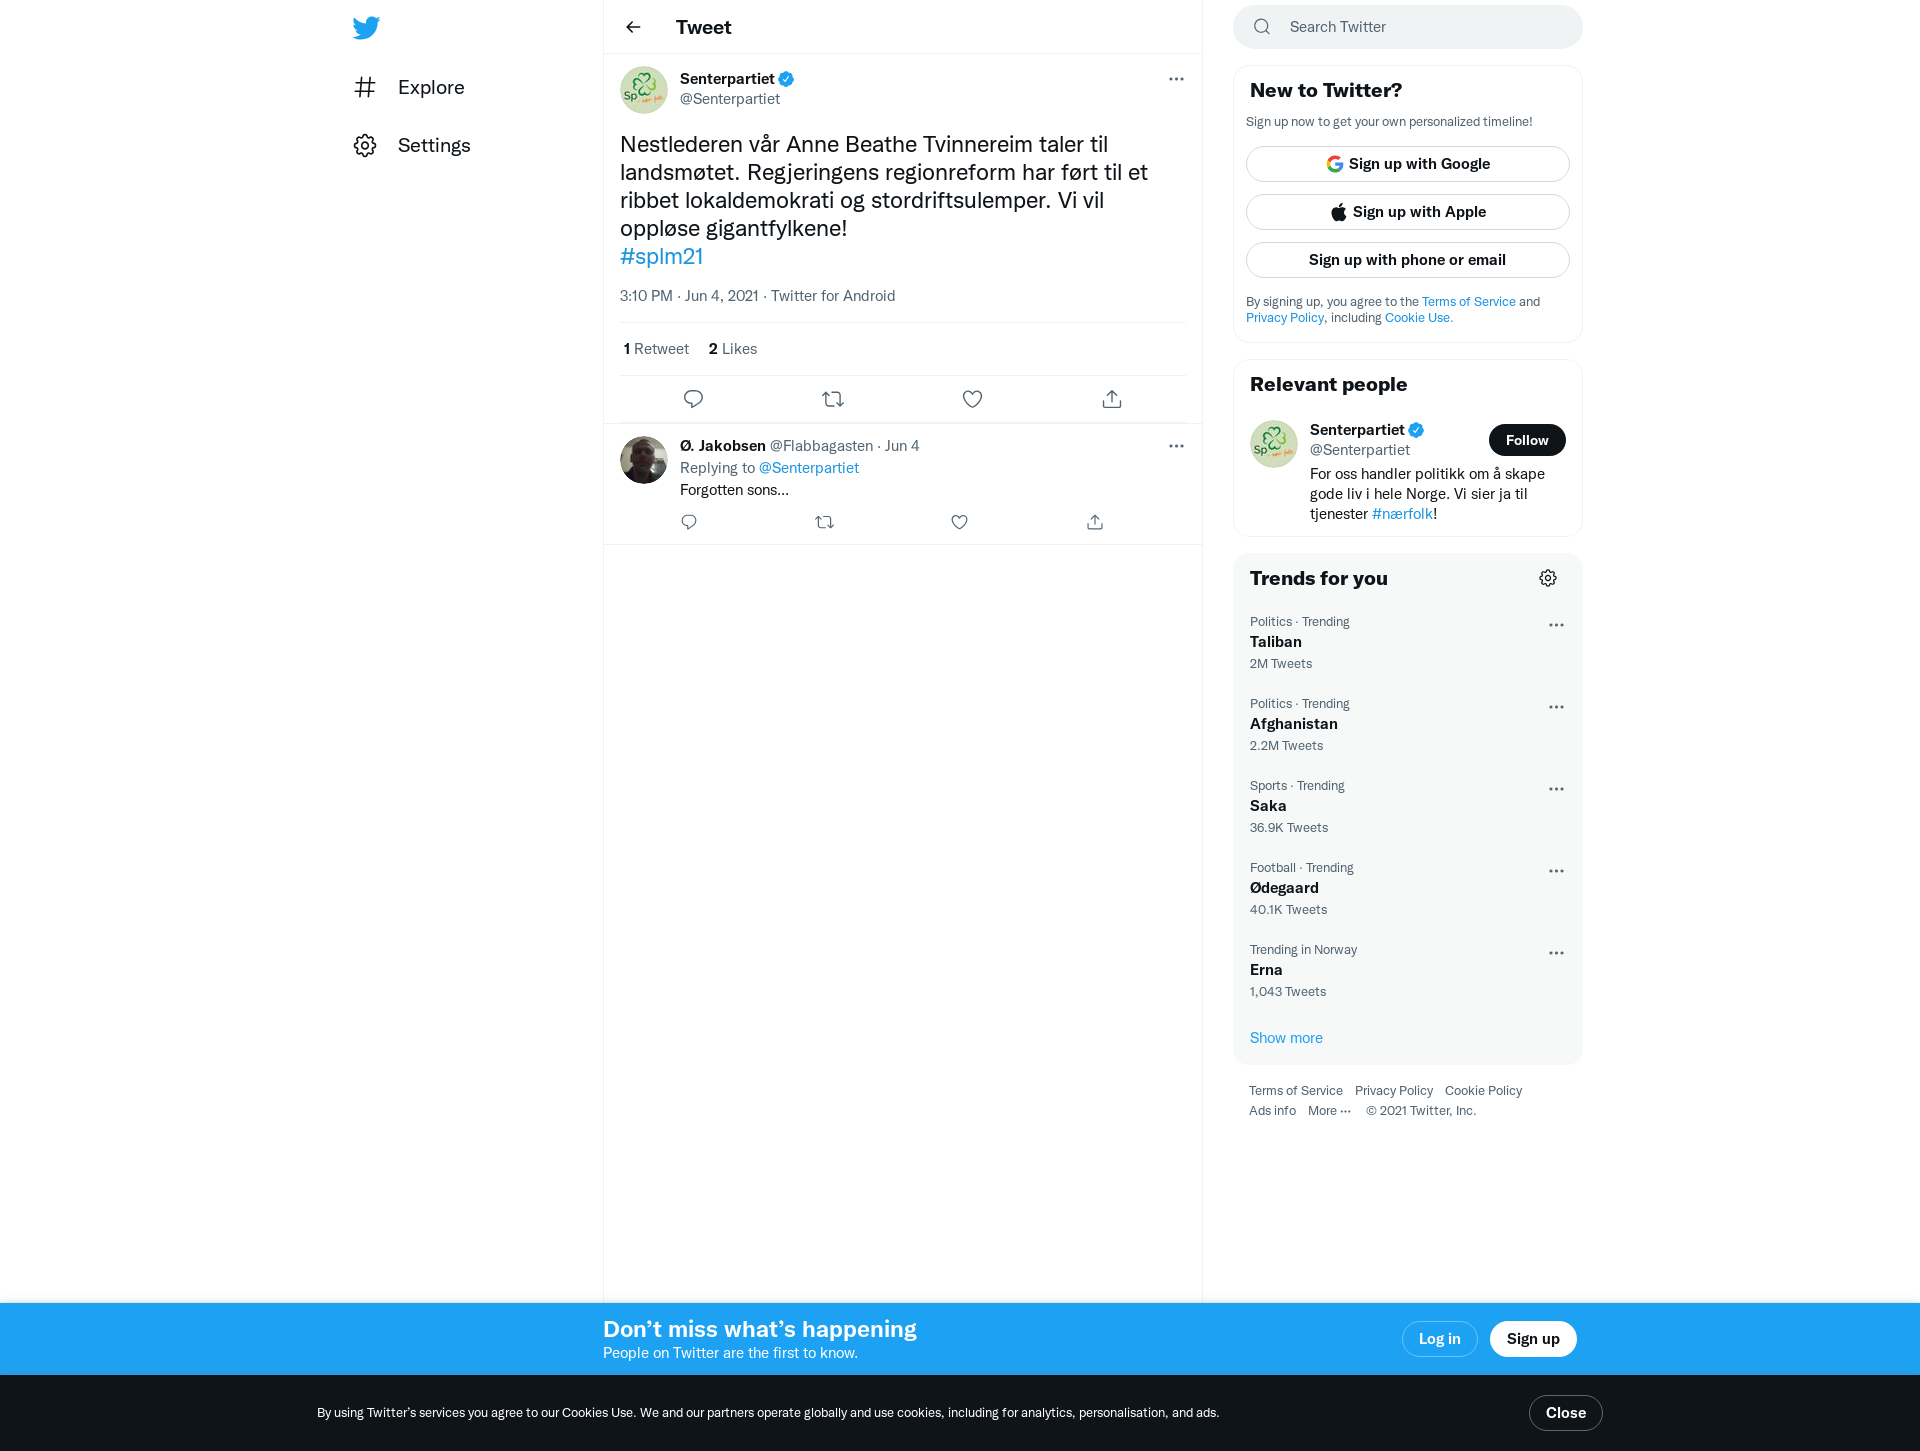Go back using the arrow icon
Viewport: 1920px width, 1451px height.
click(x=633, y=27)
